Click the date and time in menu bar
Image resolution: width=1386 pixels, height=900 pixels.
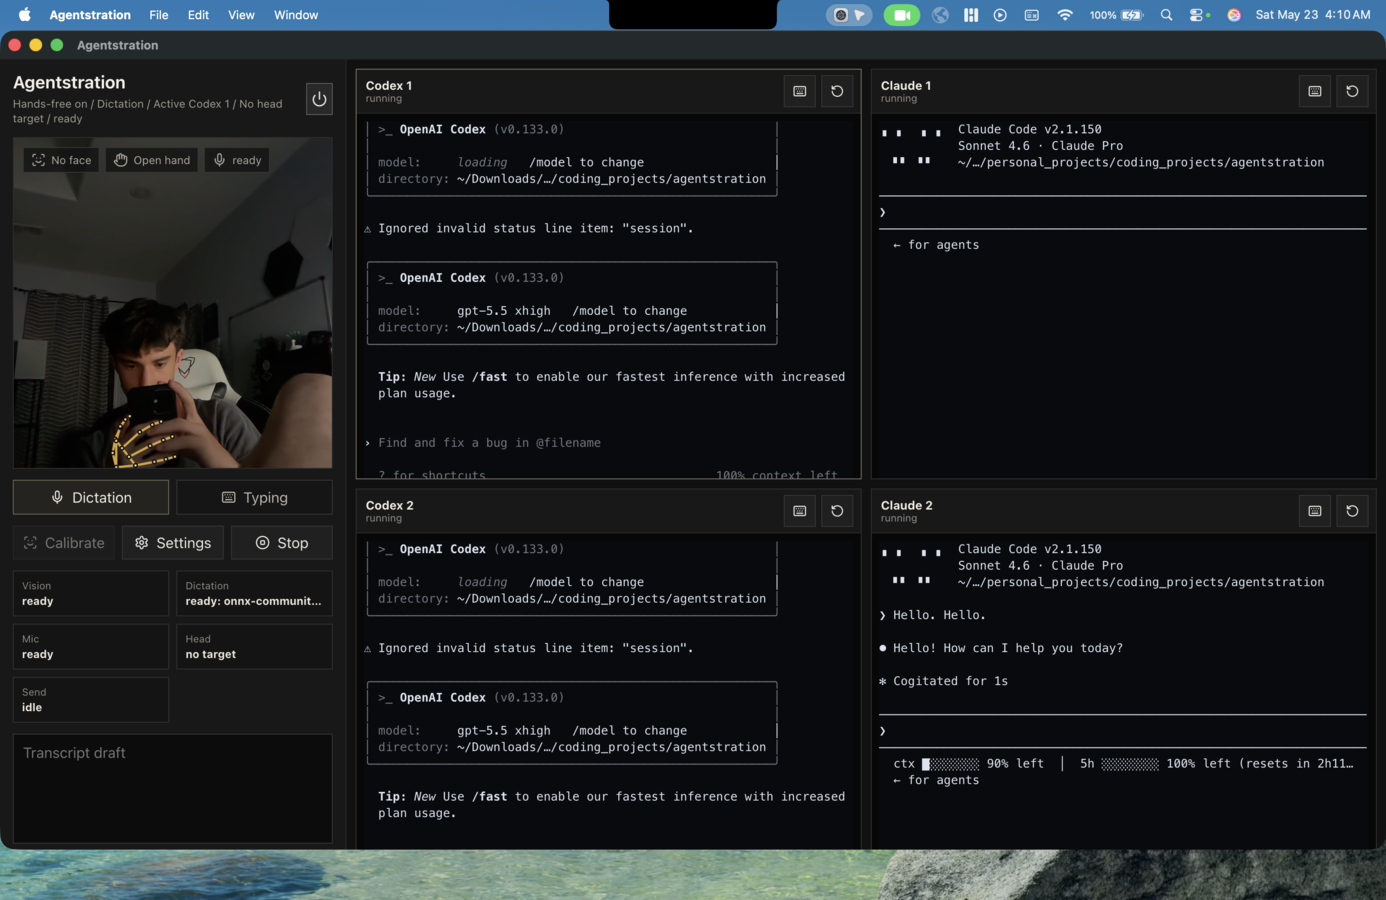coord(1313,15)
